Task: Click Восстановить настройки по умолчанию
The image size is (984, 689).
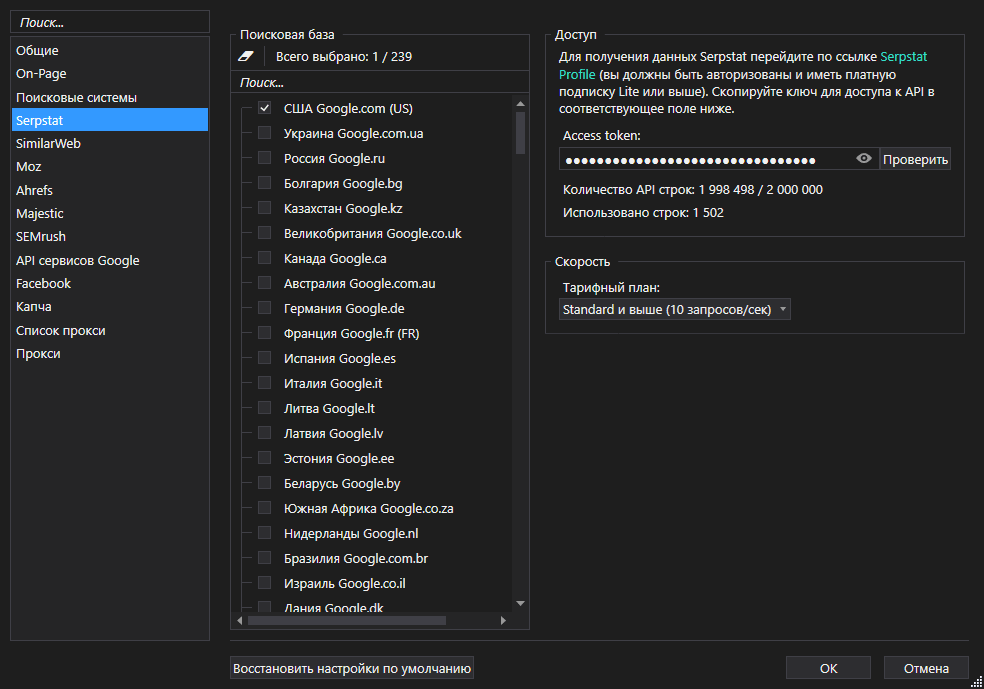Action: click(351, 668)
